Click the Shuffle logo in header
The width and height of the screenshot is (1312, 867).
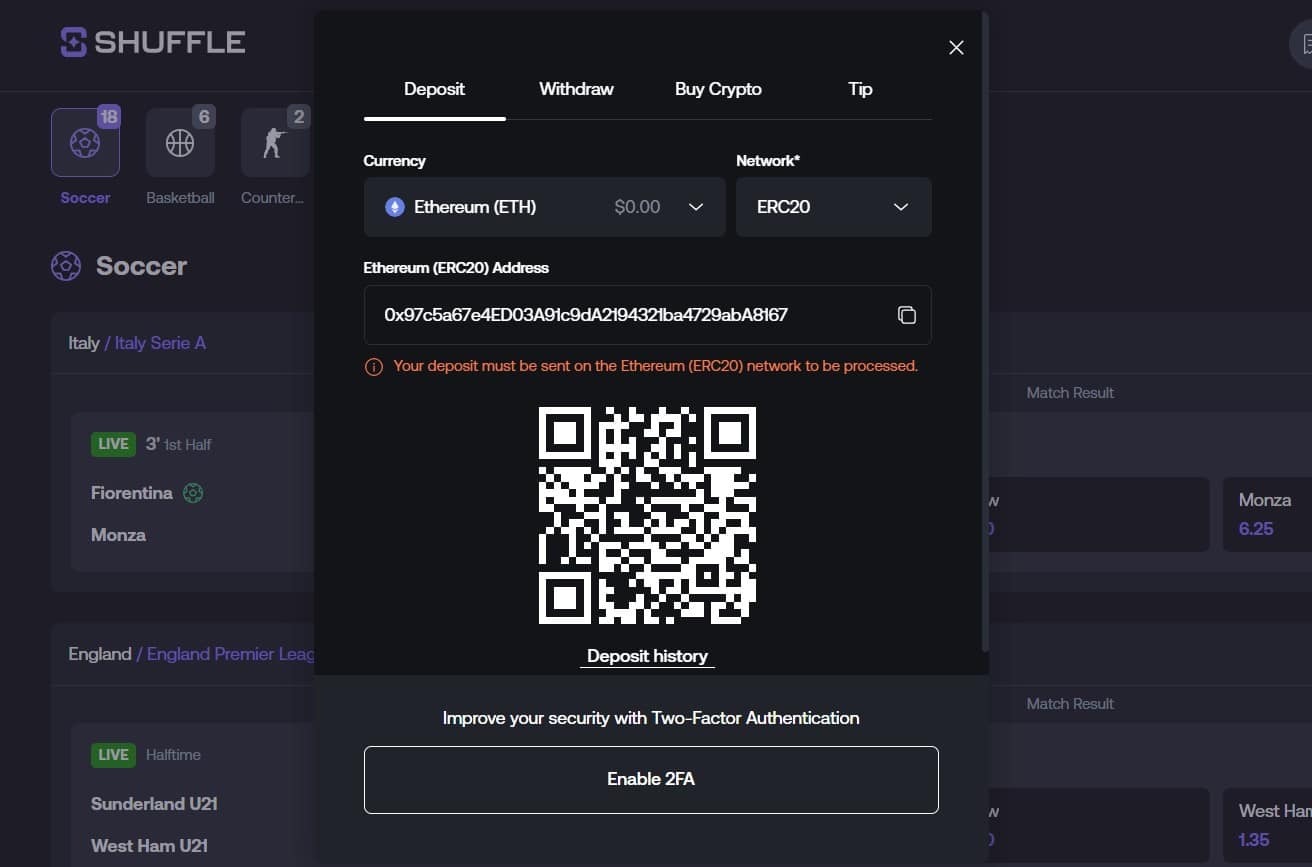click(x=152, y=42)
